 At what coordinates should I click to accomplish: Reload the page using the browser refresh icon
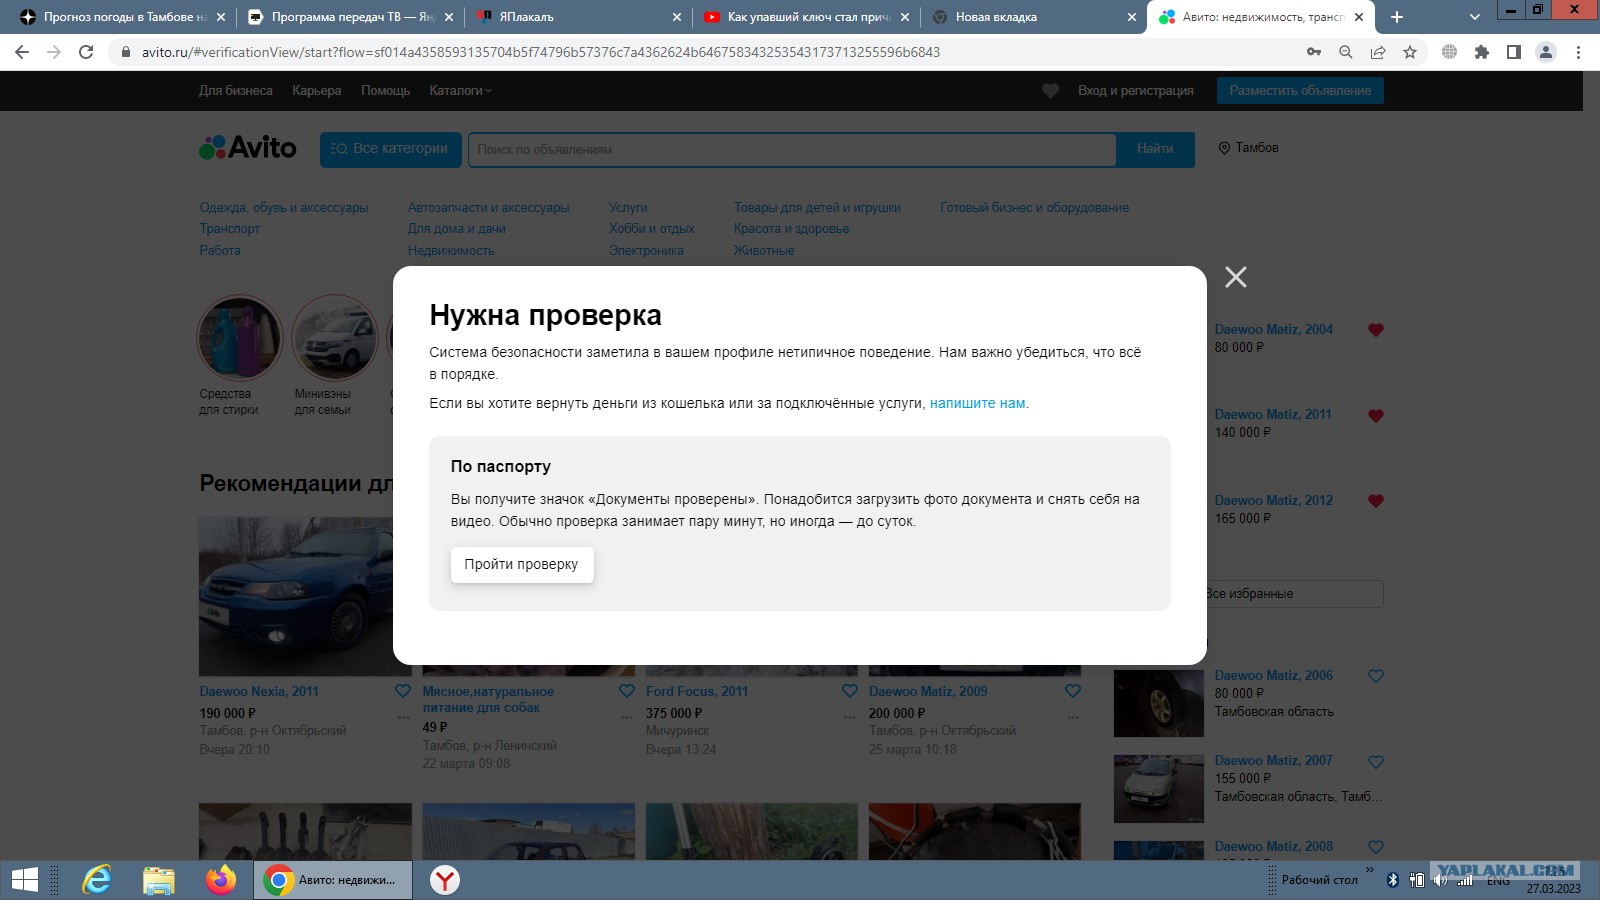(86, 52)
